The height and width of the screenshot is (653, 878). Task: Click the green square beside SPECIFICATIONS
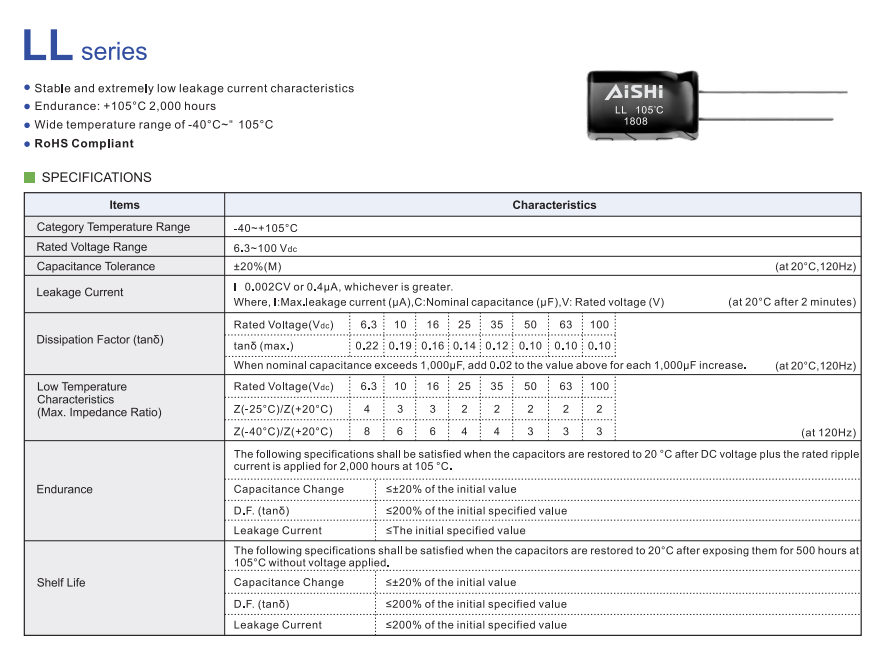tap(29, 178)
